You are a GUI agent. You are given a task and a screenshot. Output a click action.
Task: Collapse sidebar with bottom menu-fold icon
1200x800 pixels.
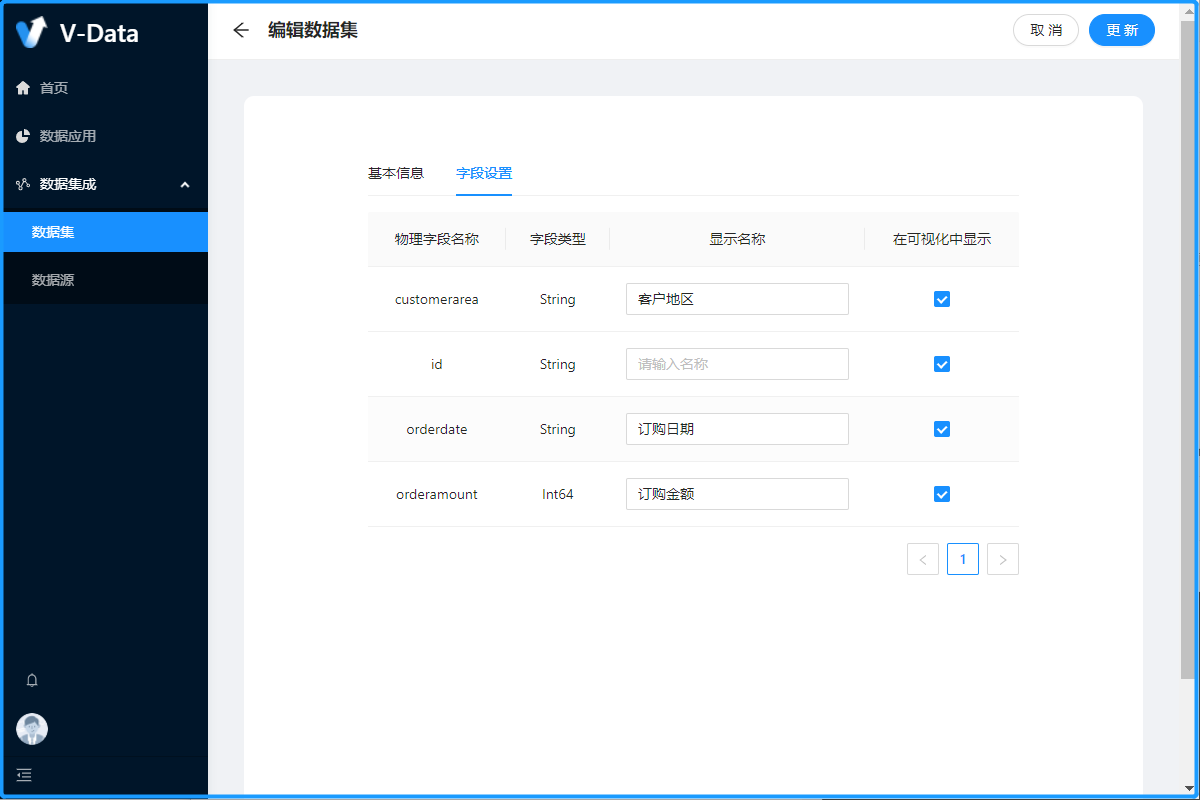24,774
